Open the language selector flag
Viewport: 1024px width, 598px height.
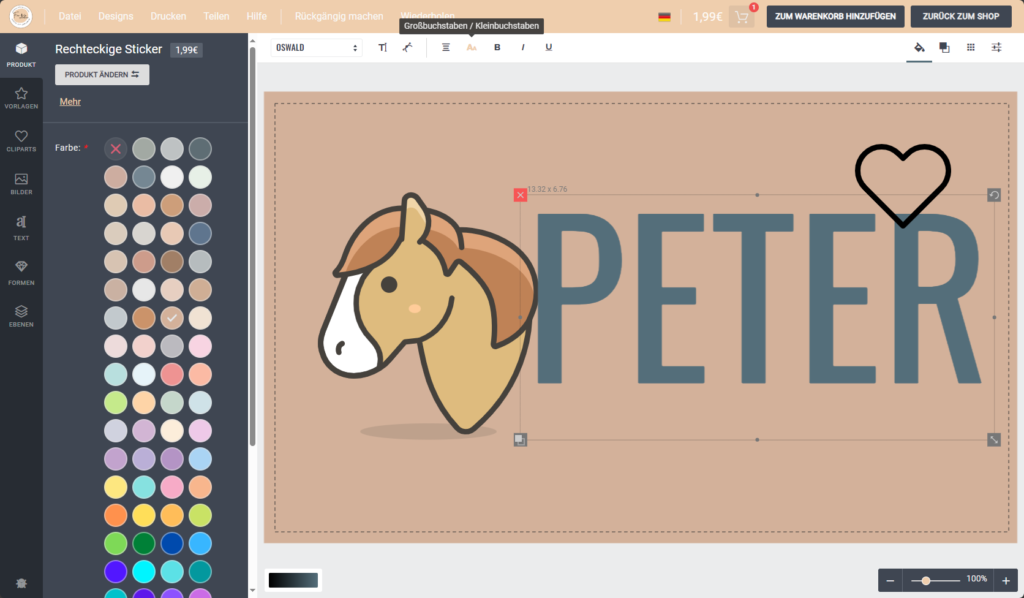[x=665, y=17]
